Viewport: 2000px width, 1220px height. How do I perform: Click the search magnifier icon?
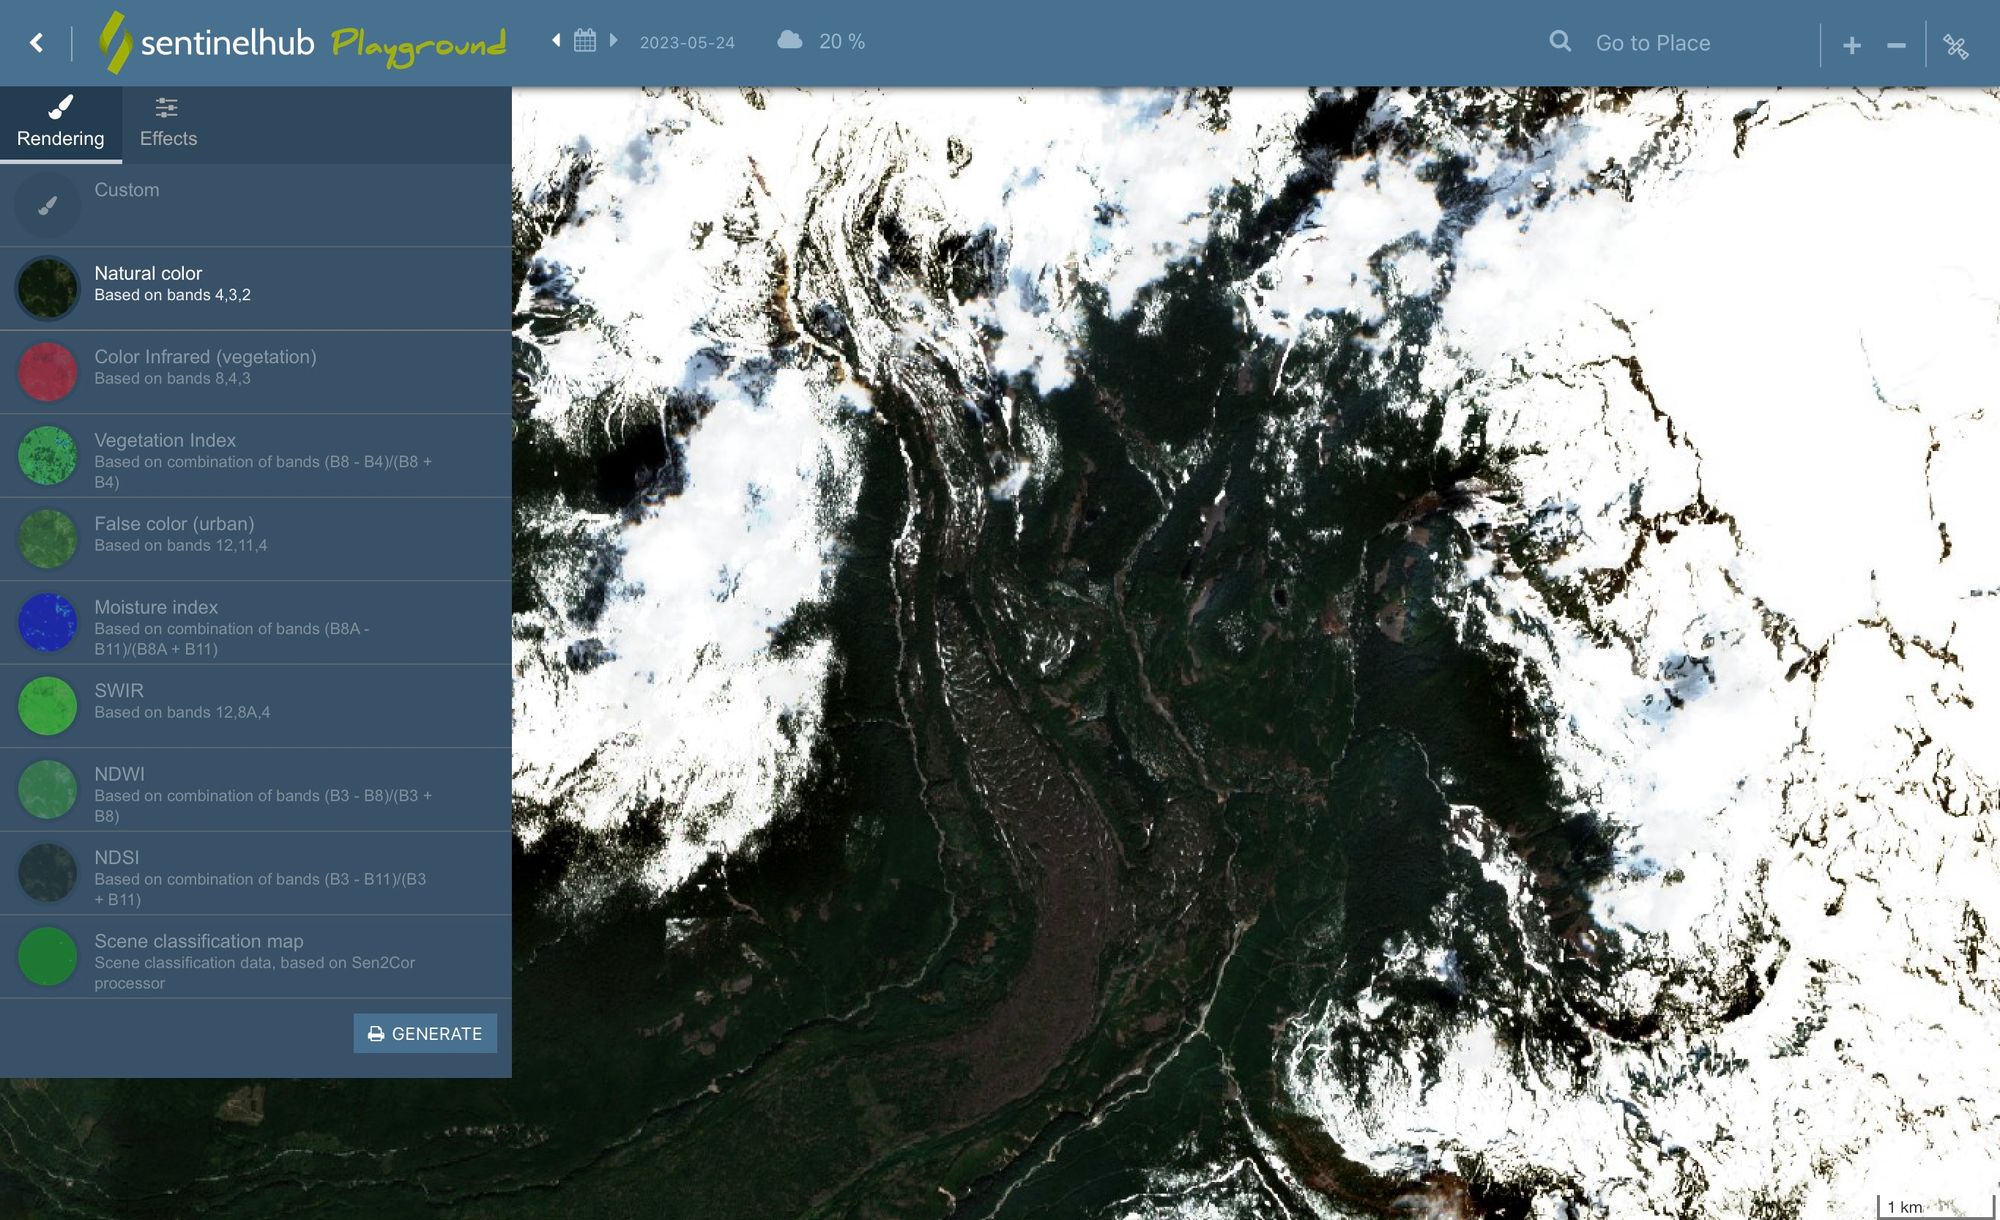(1560, 42)
